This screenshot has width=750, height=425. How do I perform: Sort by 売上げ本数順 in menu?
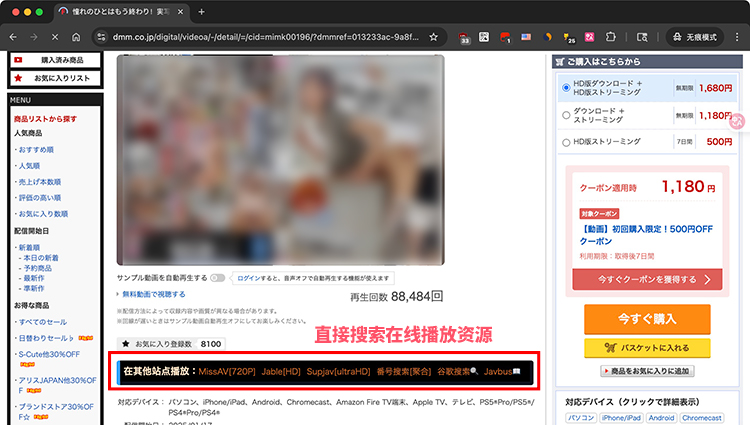pyautogui.click(x=40, y=182)
